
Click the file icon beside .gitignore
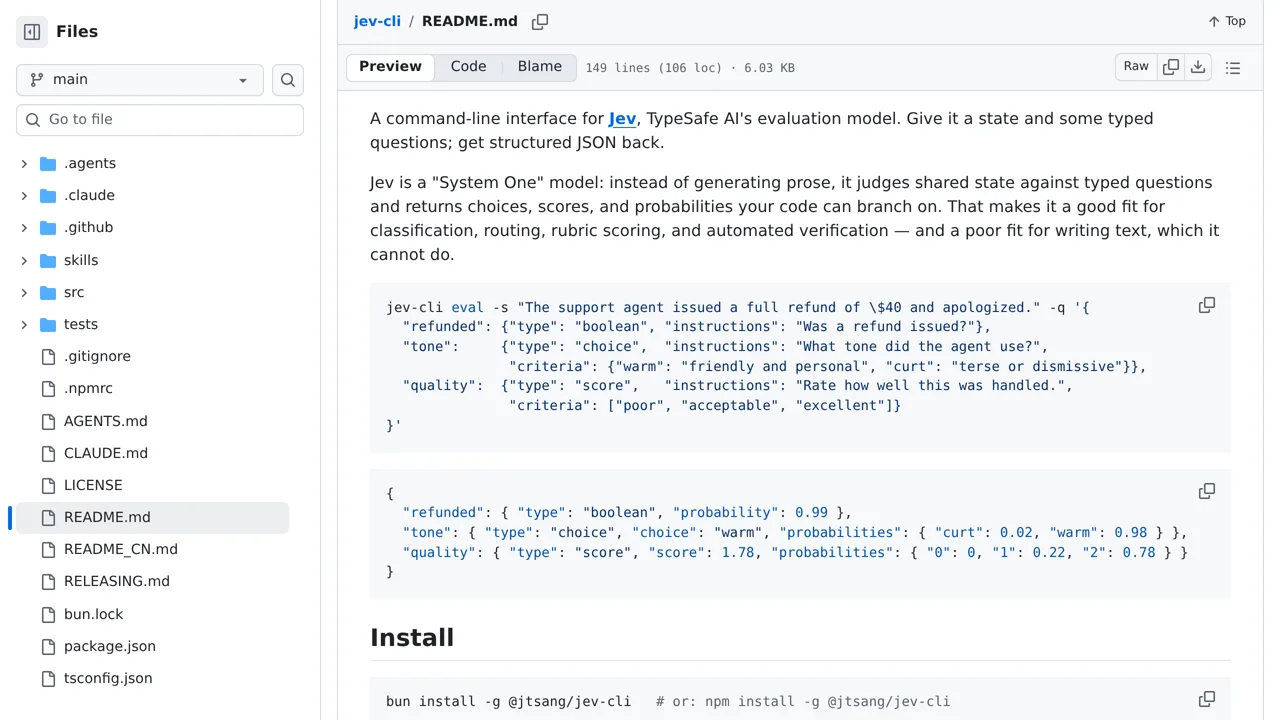click(x=48, y=357)
